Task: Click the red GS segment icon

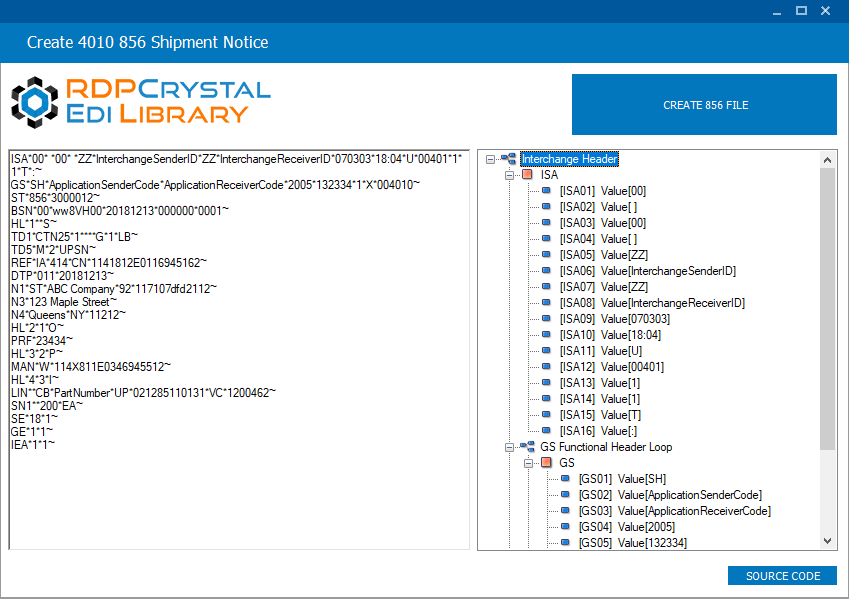Action: click(x=546, y=462)
